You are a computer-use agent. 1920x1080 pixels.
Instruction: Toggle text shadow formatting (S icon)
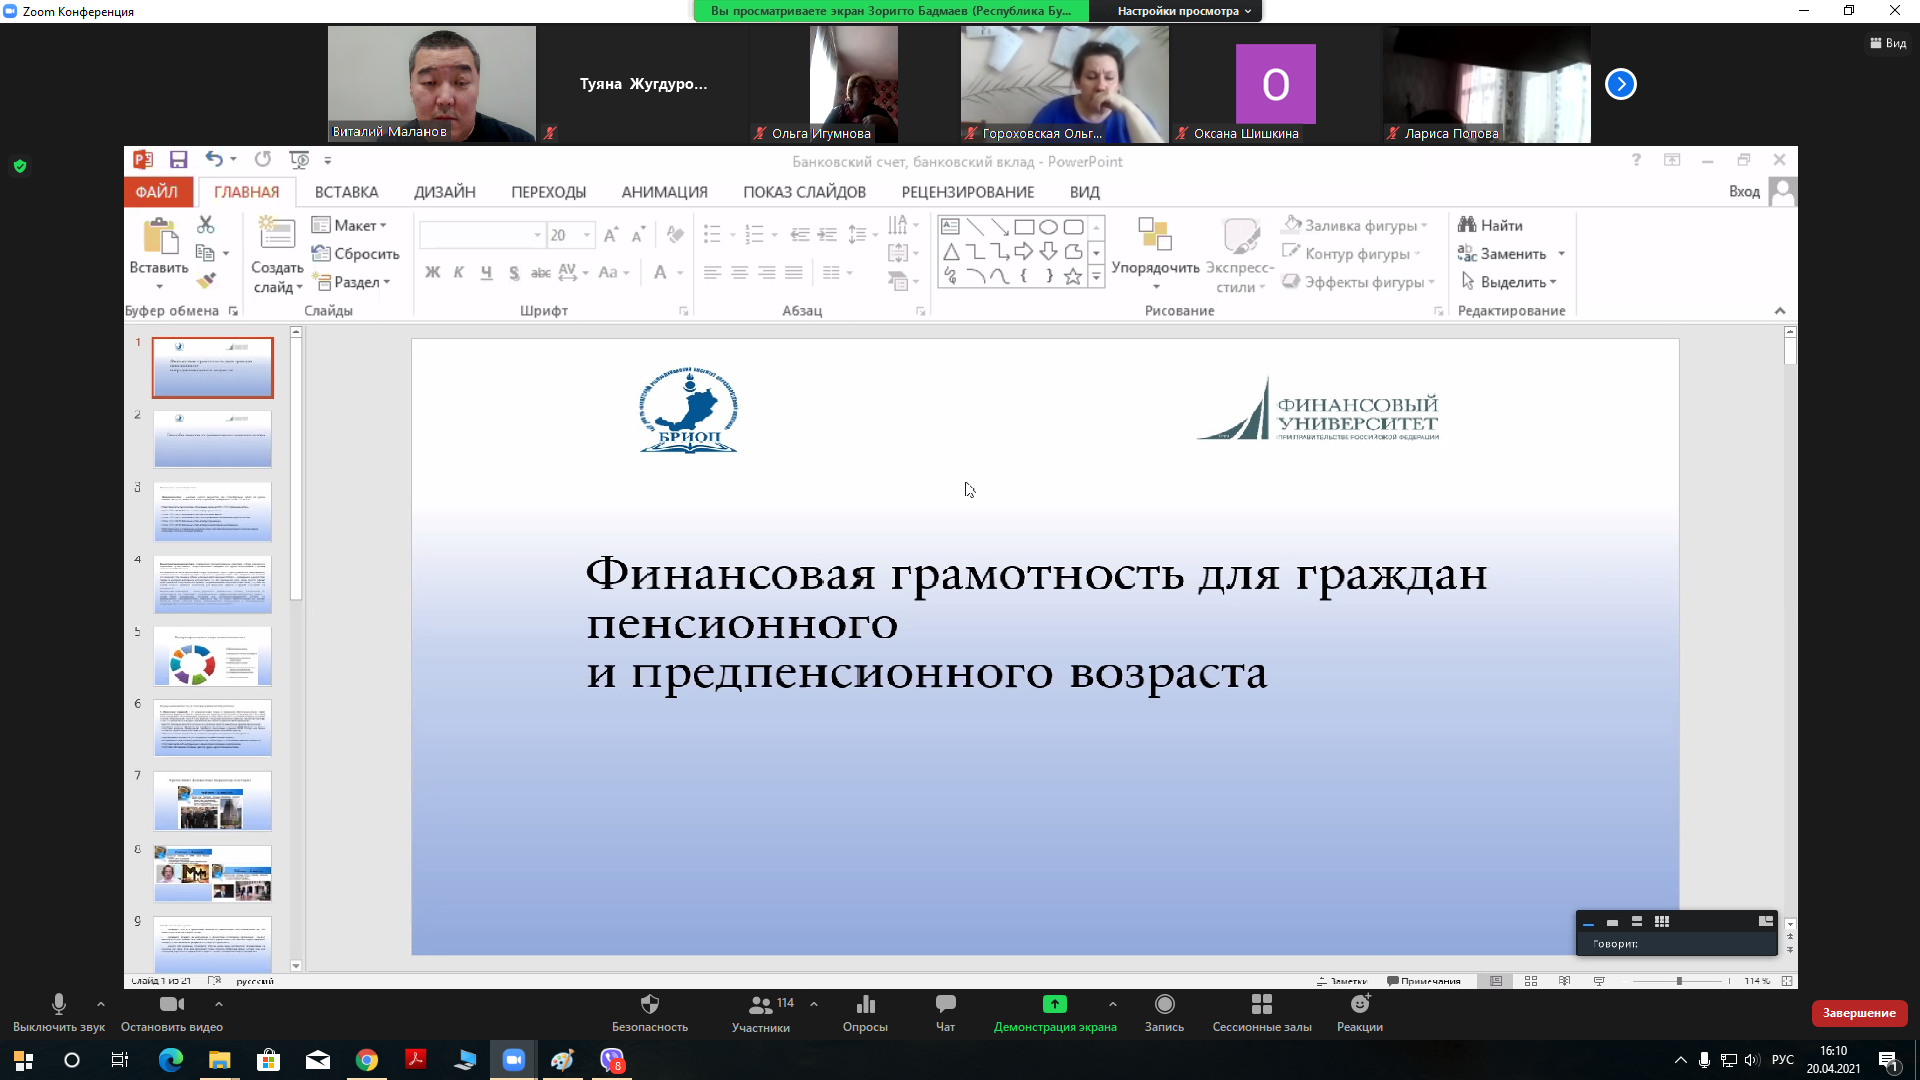coord(514,272)
